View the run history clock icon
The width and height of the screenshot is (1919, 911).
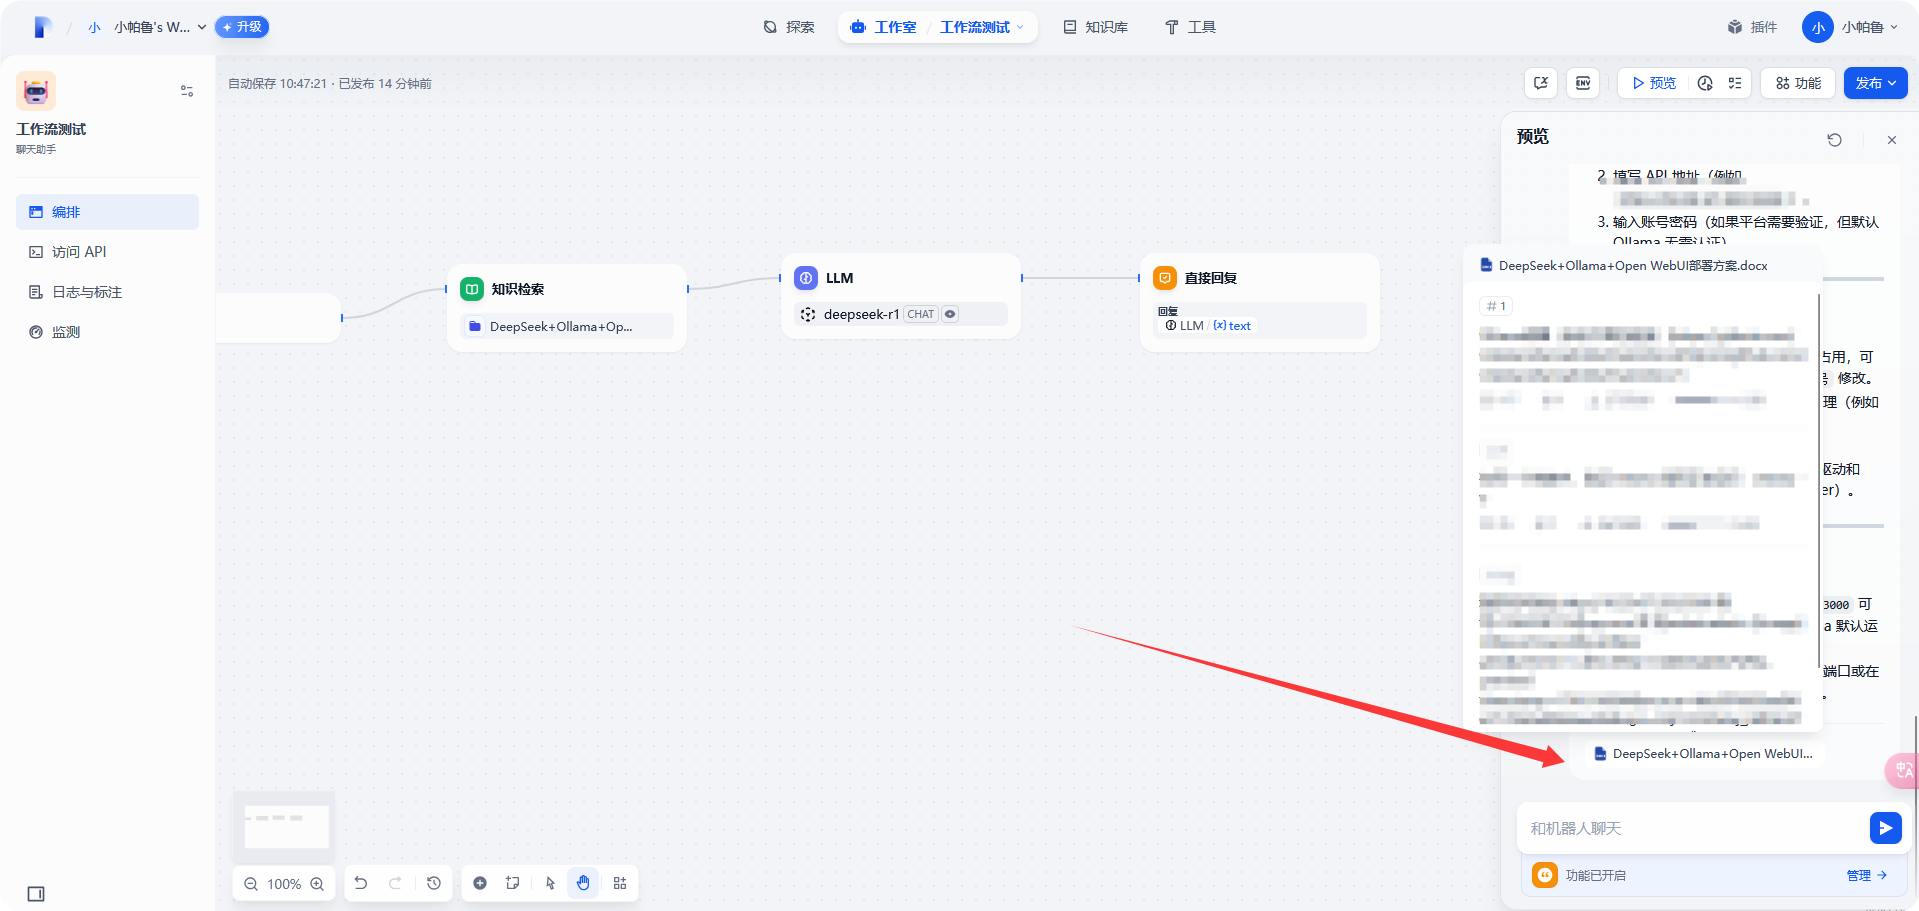tap(1705, 83)
